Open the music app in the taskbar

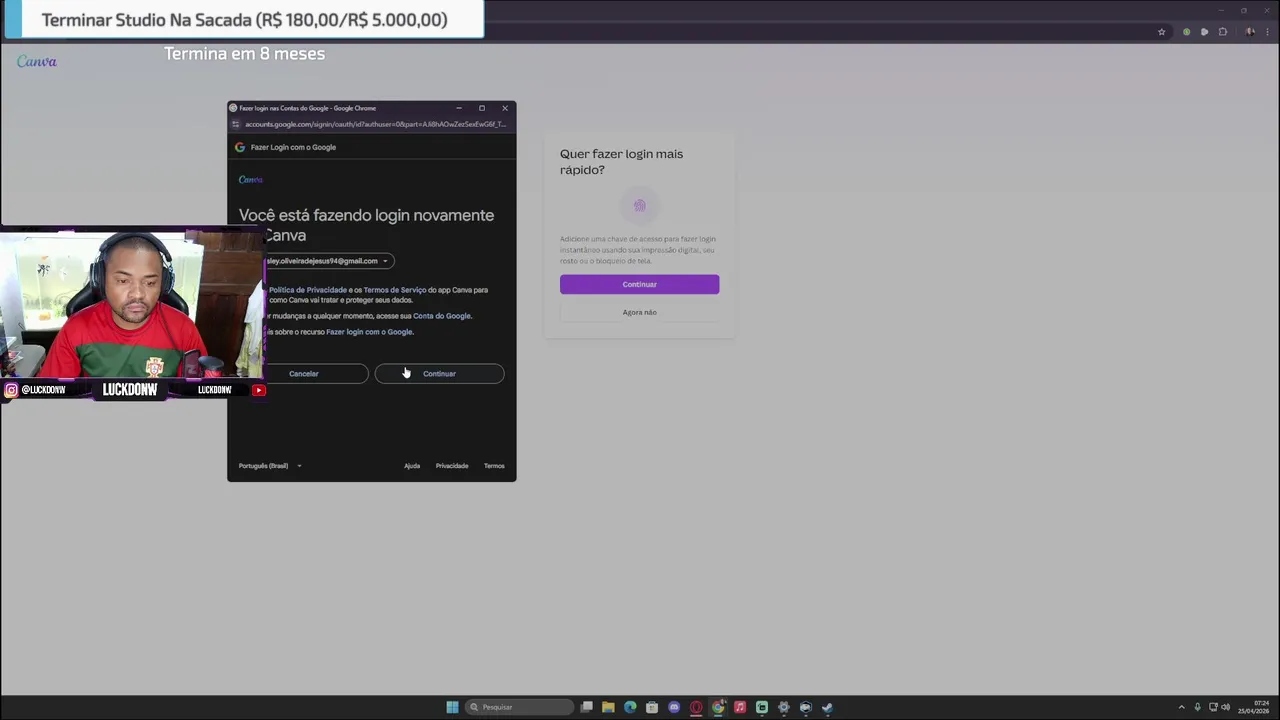(740, 707)
